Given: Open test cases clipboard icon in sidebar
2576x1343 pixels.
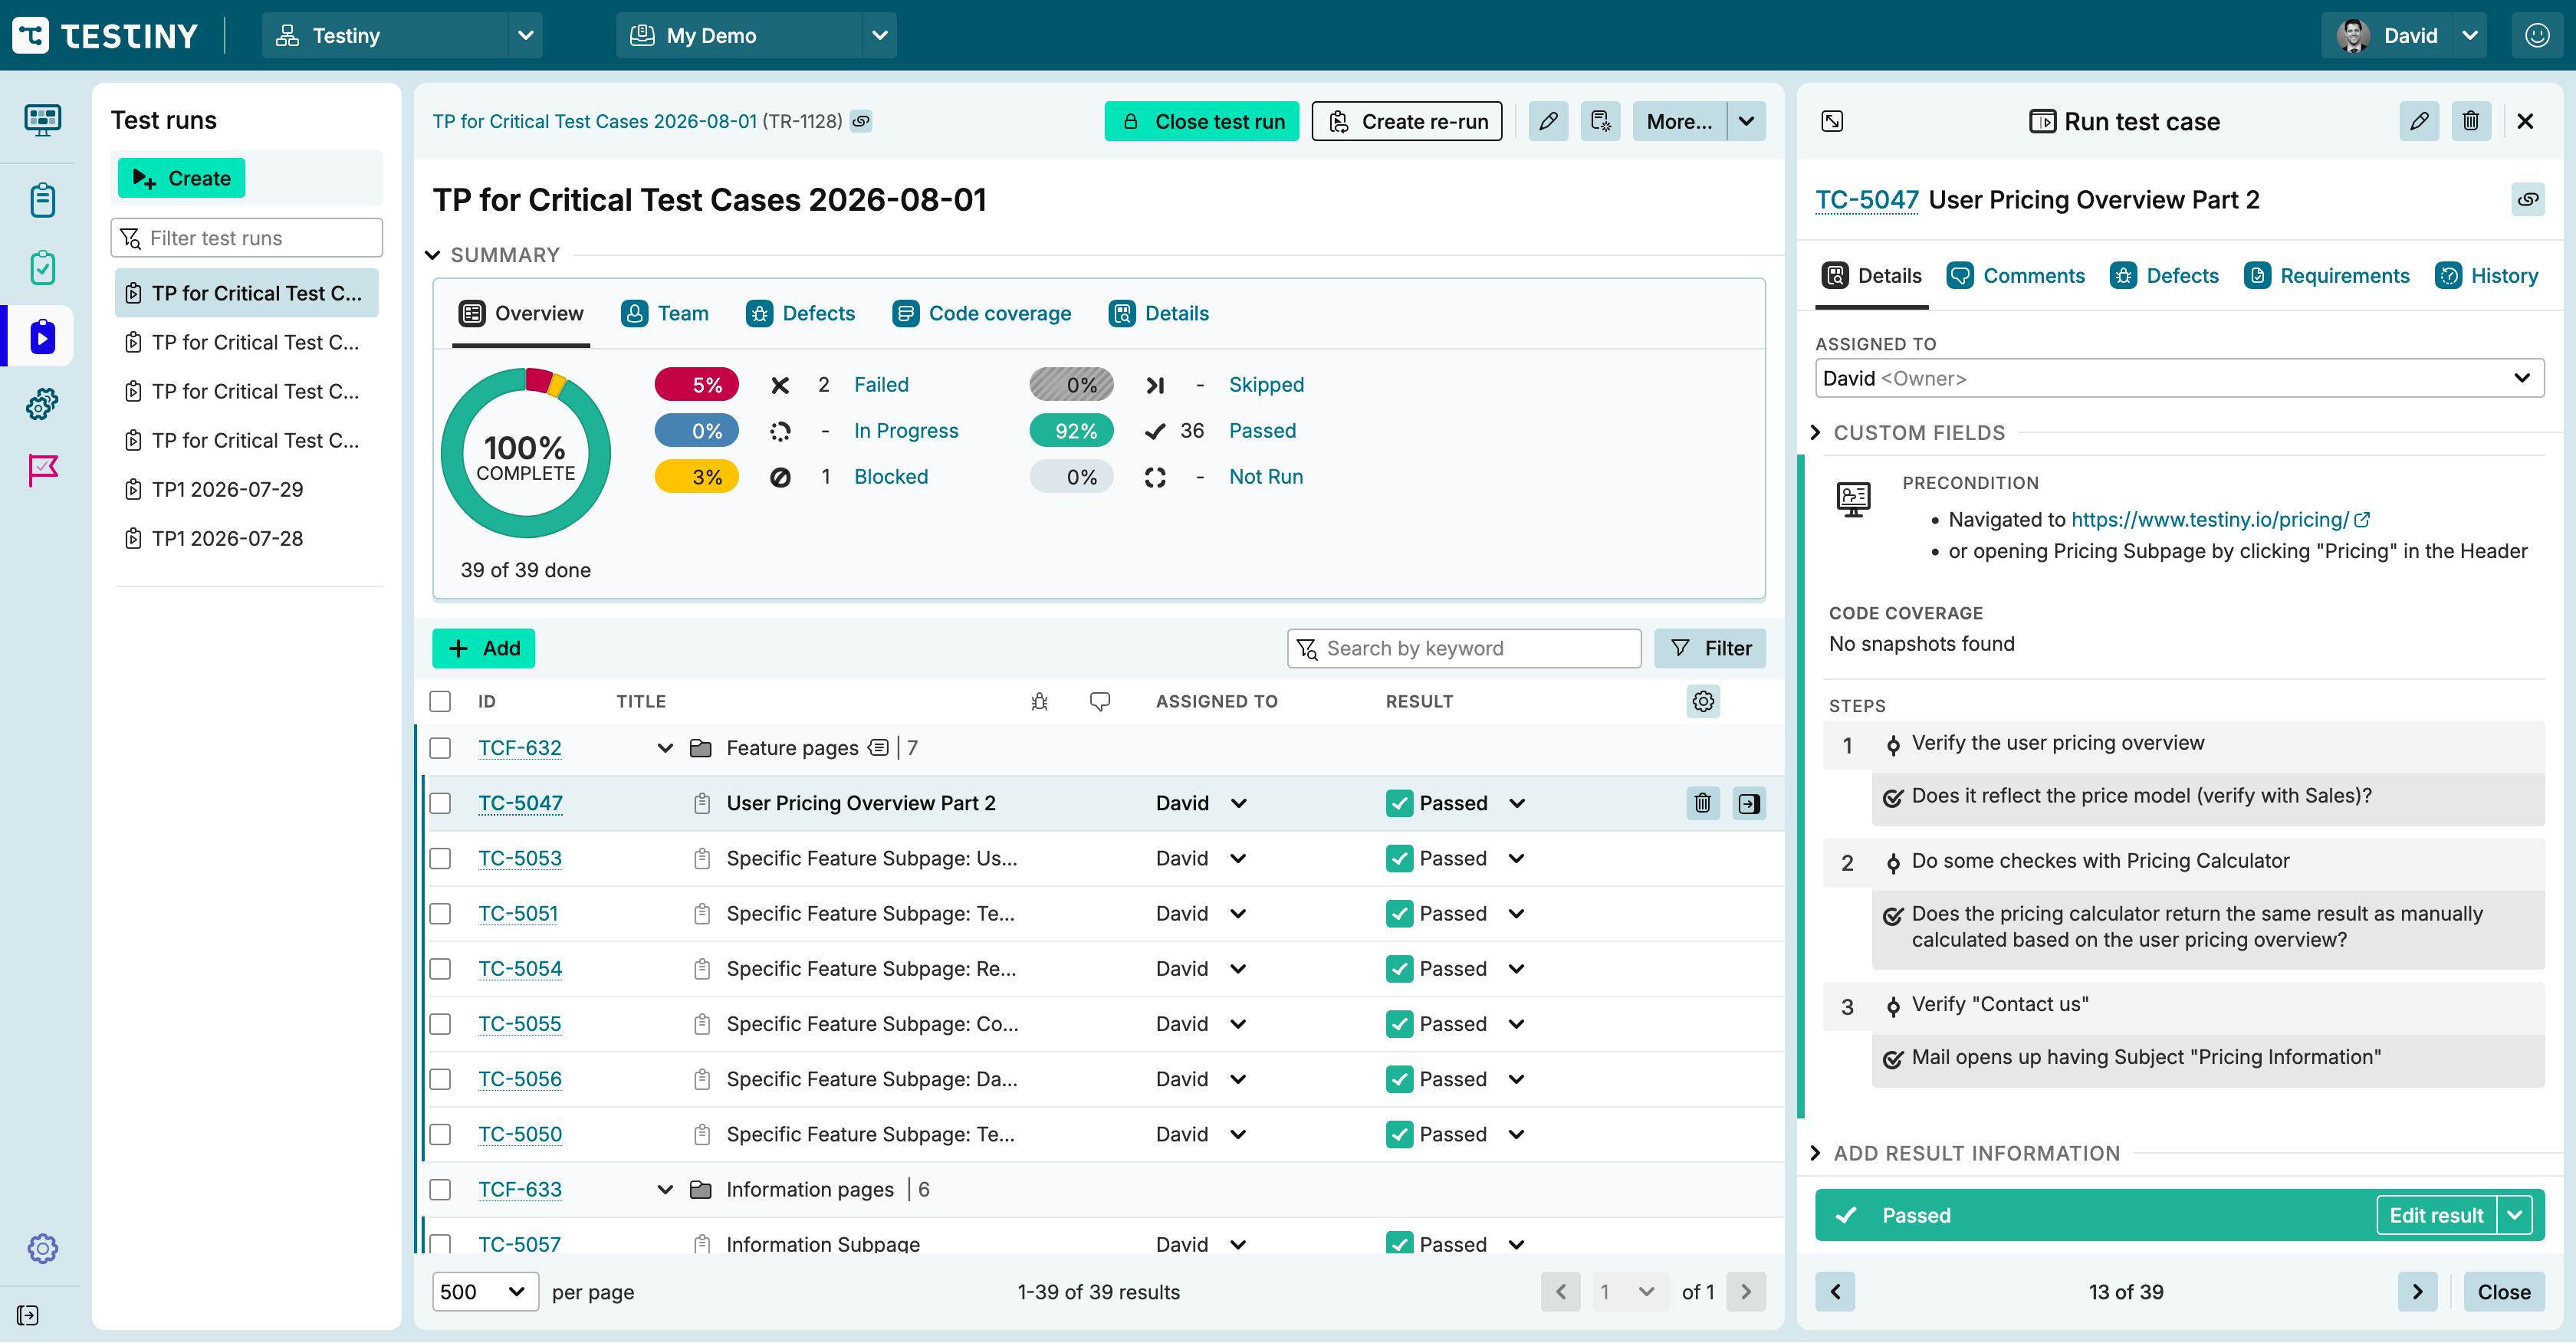Looking at the screenshot, I should (x=42, y=200).
